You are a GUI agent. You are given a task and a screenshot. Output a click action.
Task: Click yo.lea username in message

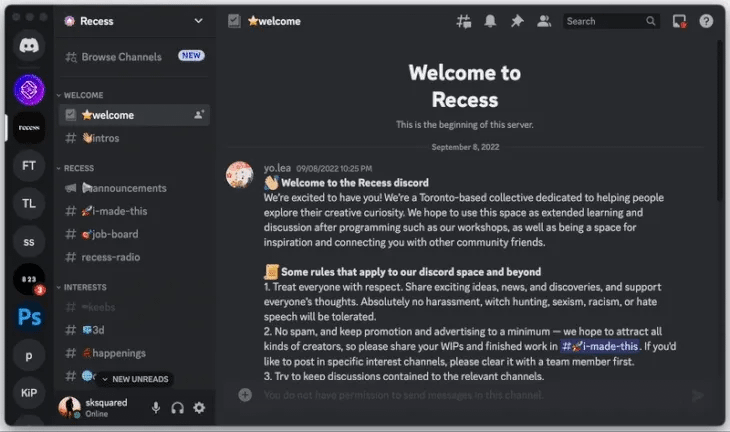[x=277, y=168]
